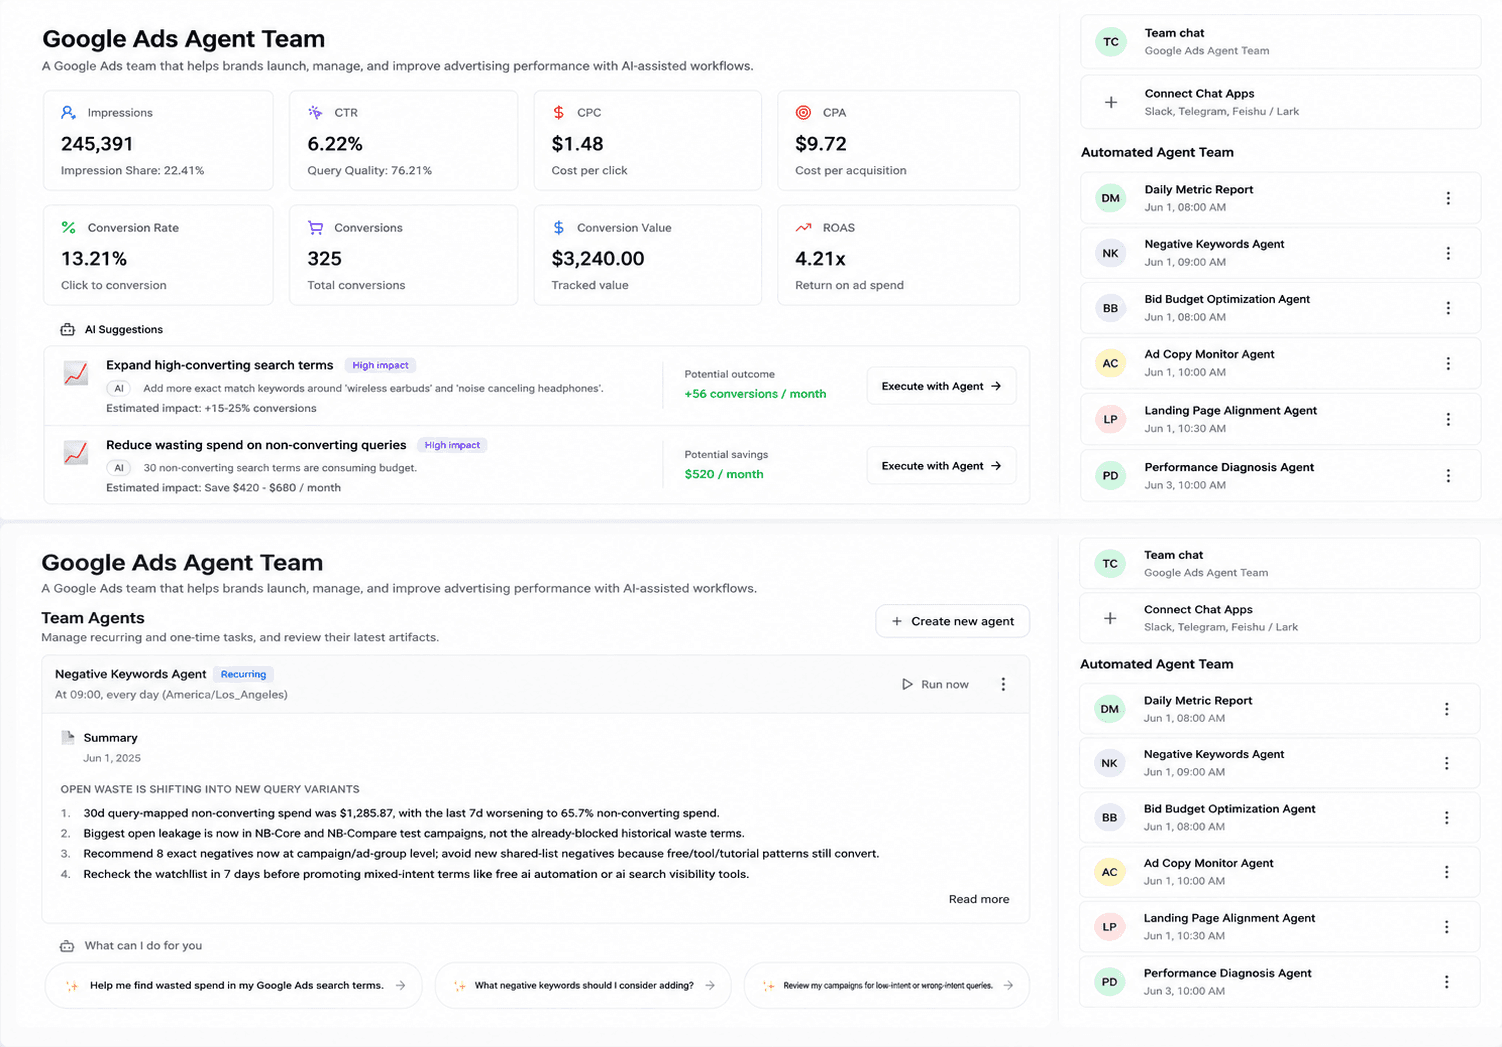Click chart icon beside Reduce wasting spend suggestion
The width and height of the screenshot is (1502, 1047).
pos(76,453)
